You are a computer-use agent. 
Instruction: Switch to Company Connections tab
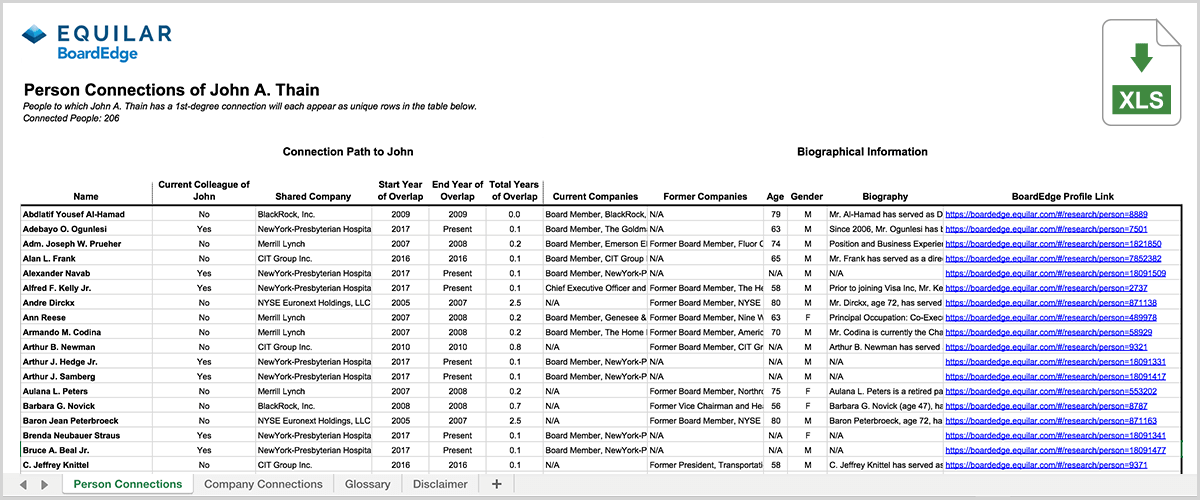(263, 484)
